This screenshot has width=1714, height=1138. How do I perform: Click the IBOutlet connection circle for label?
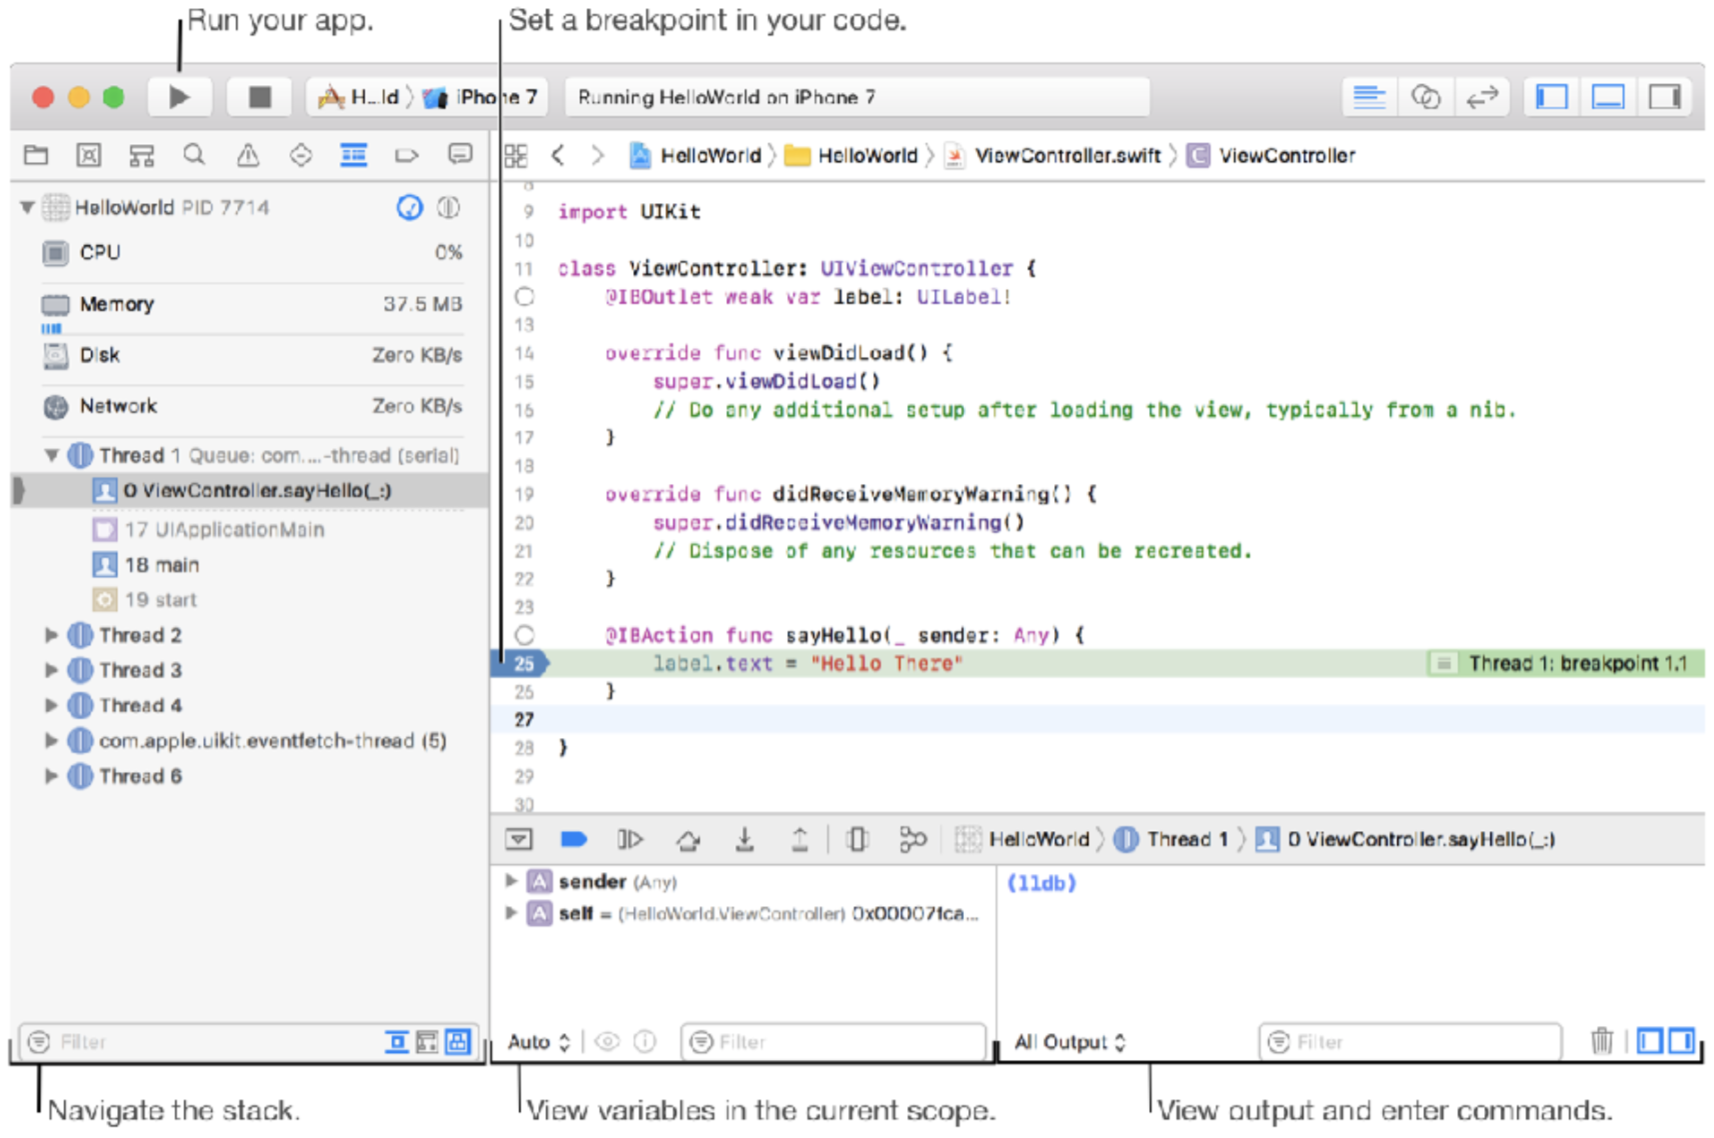point(524,297)
